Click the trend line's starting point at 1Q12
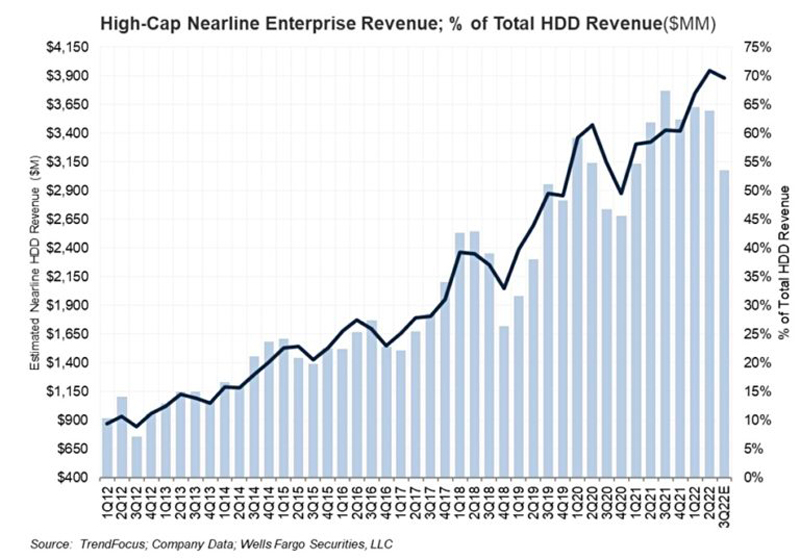Viewport: 800px width, 559px height. click(x=108, y=423)
